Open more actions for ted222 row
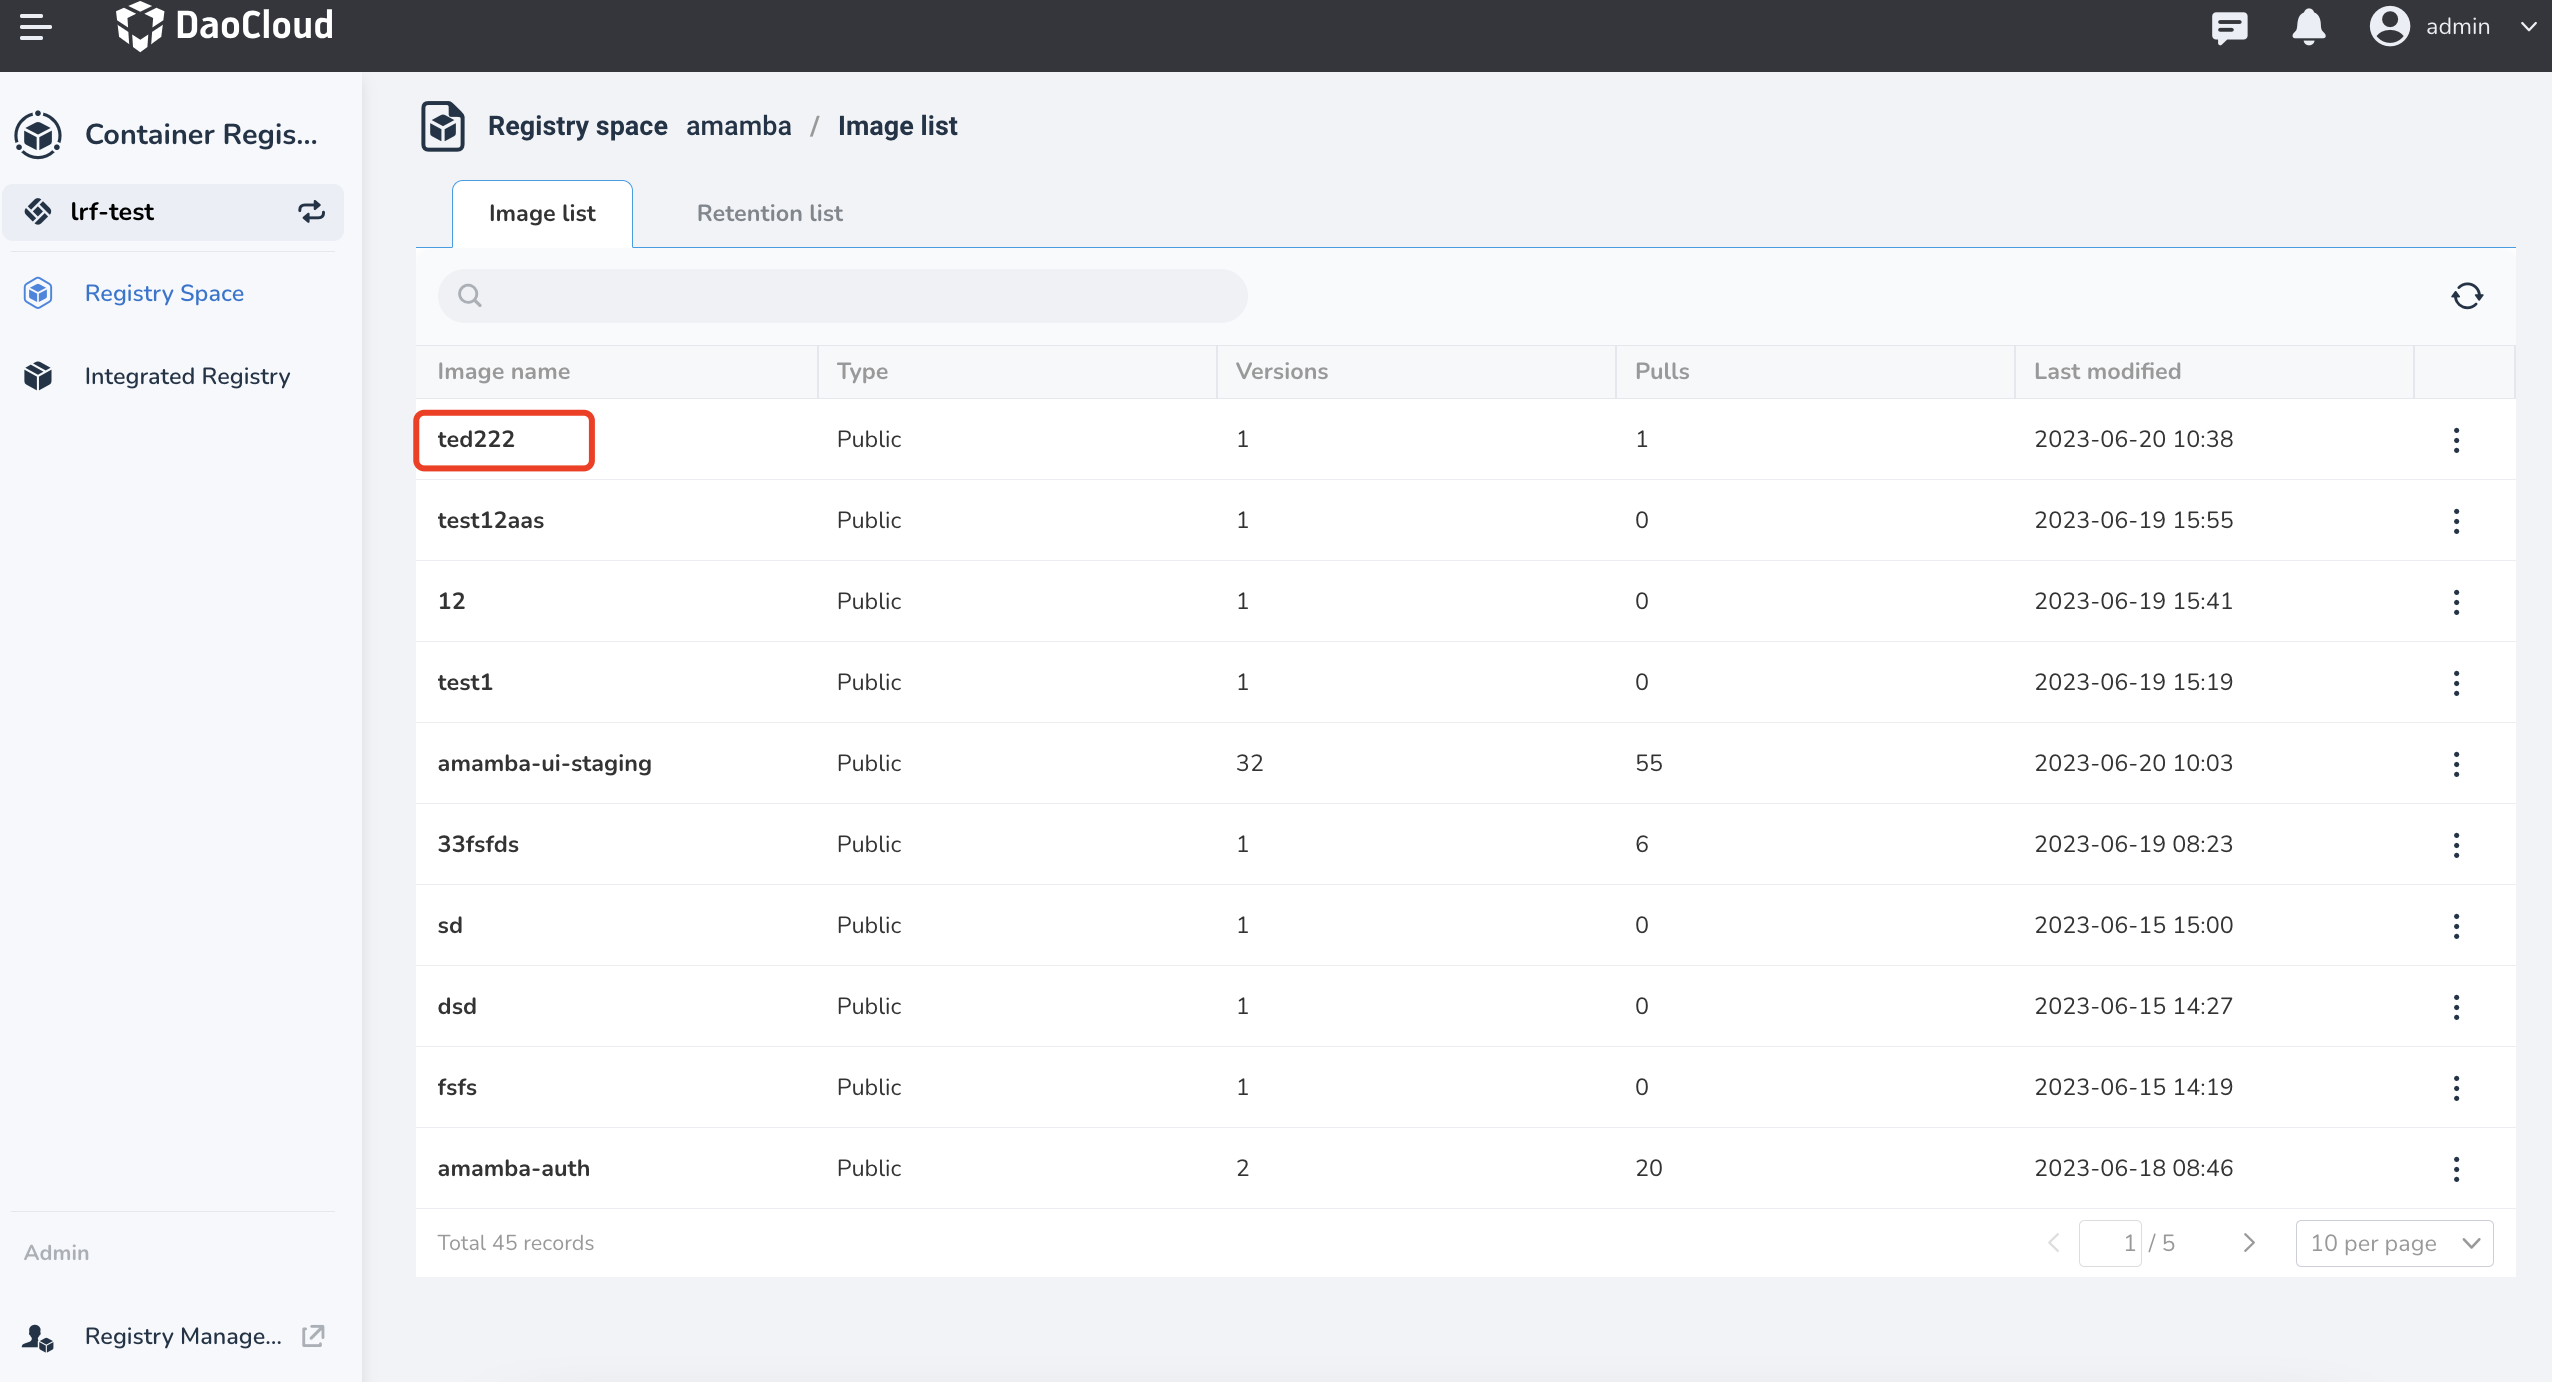The width and height of the screenshot is (2552, 1382). coord(2456,440)
